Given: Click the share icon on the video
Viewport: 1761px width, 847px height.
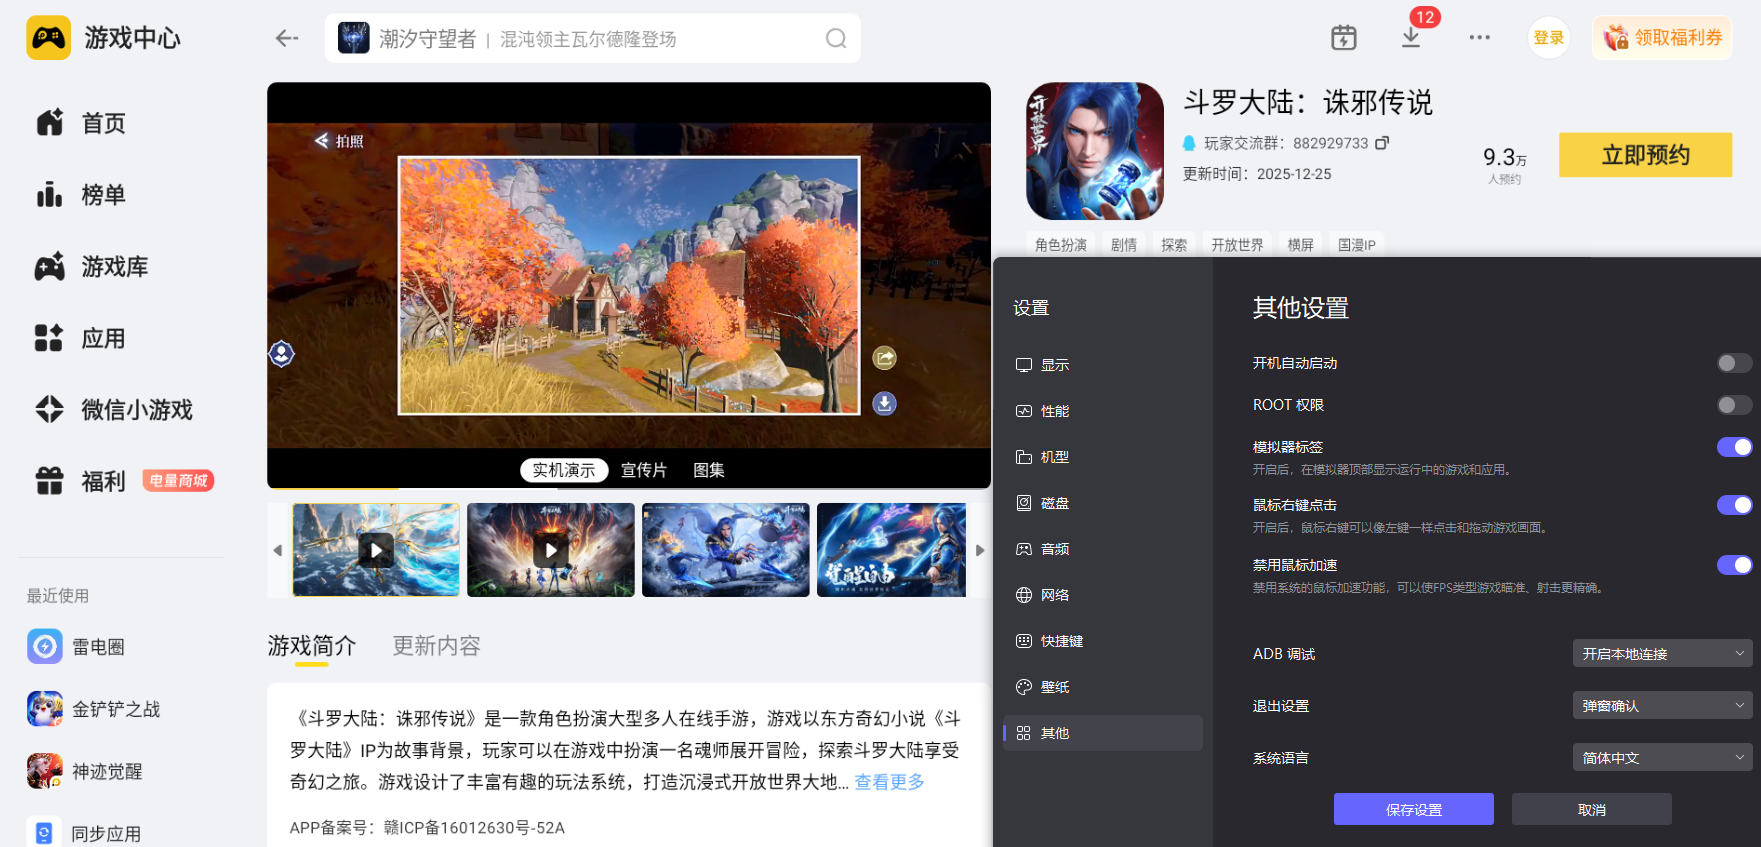Looking at the screenshot, I should (885, 358).
